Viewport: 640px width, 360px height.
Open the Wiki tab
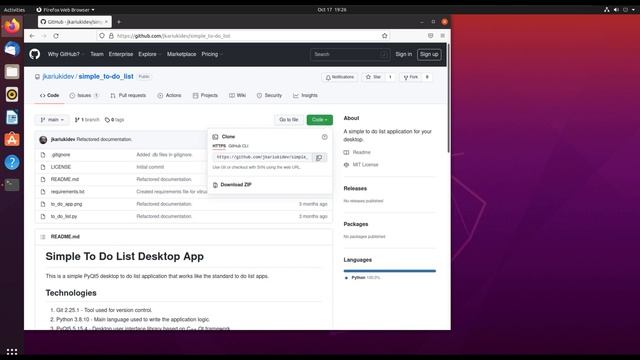pyautogui.click(x=238, y=96)
